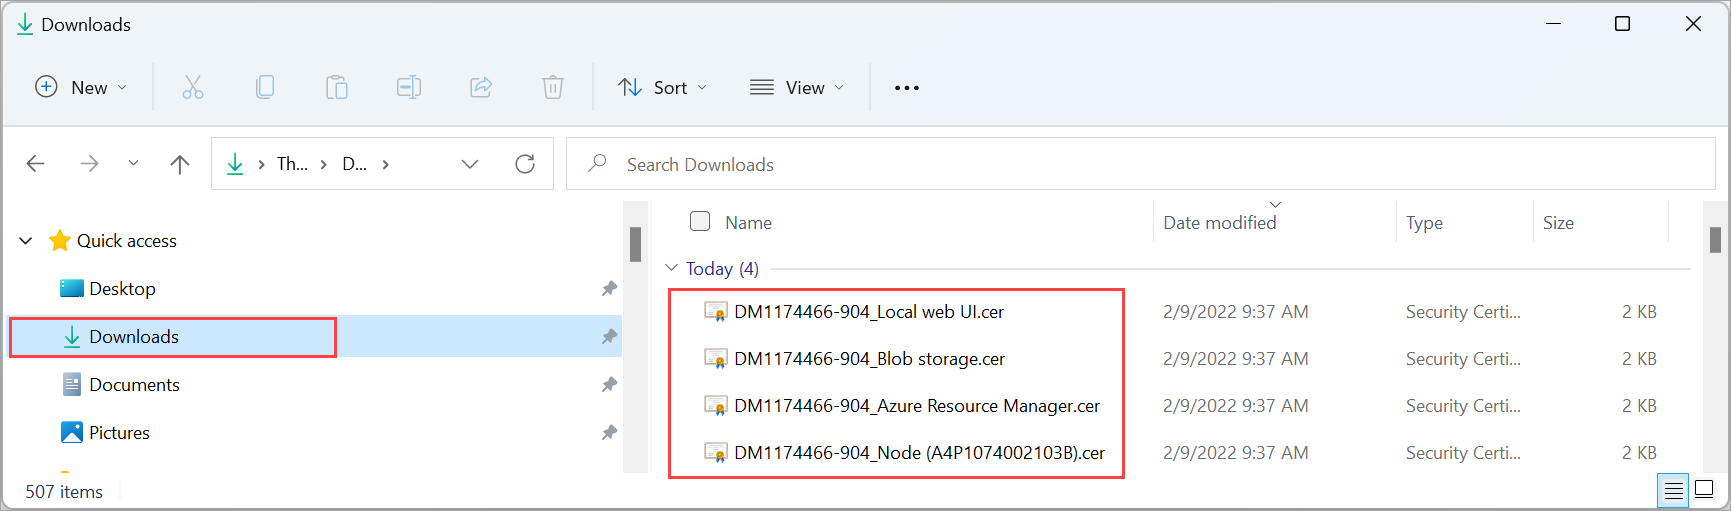Collapse the Today (4) group
This screenshot has height=511, width=1731.
coord(672,268)
